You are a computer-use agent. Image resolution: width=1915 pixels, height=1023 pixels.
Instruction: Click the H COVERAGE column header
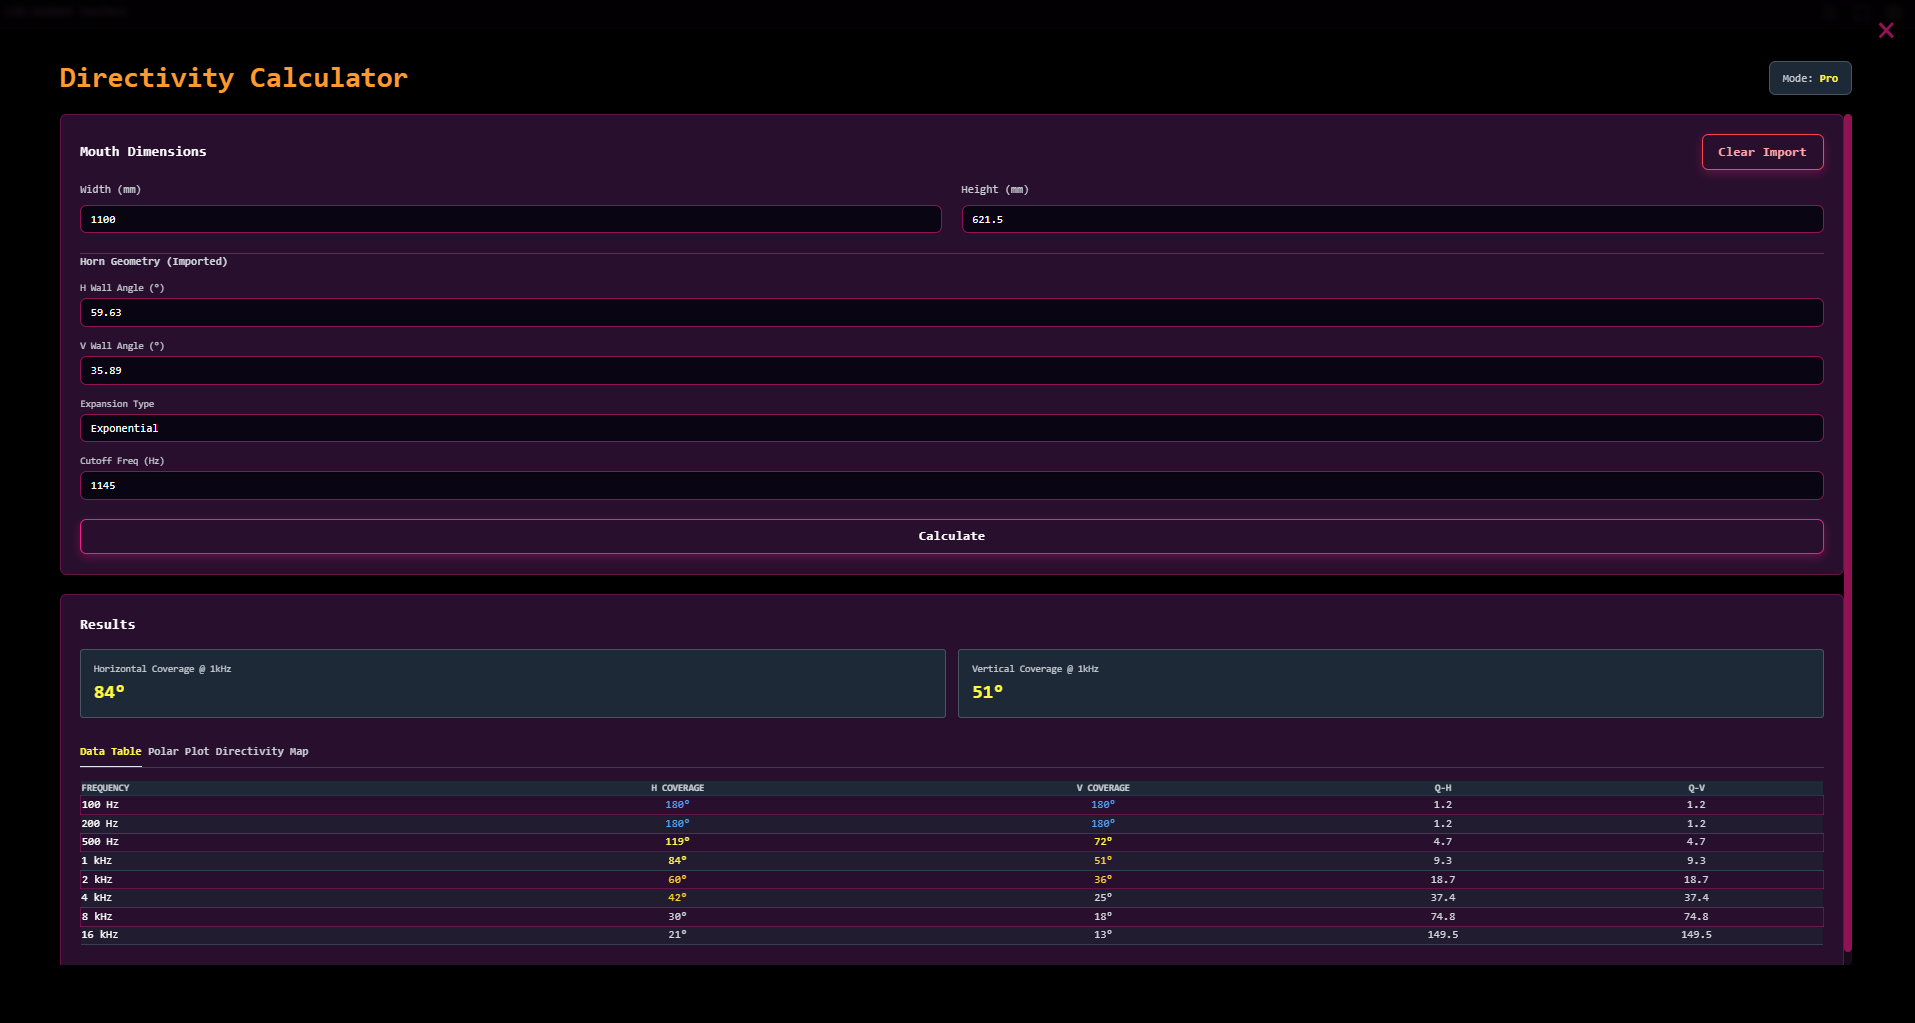pyautogui.click(x=677, y=788)
